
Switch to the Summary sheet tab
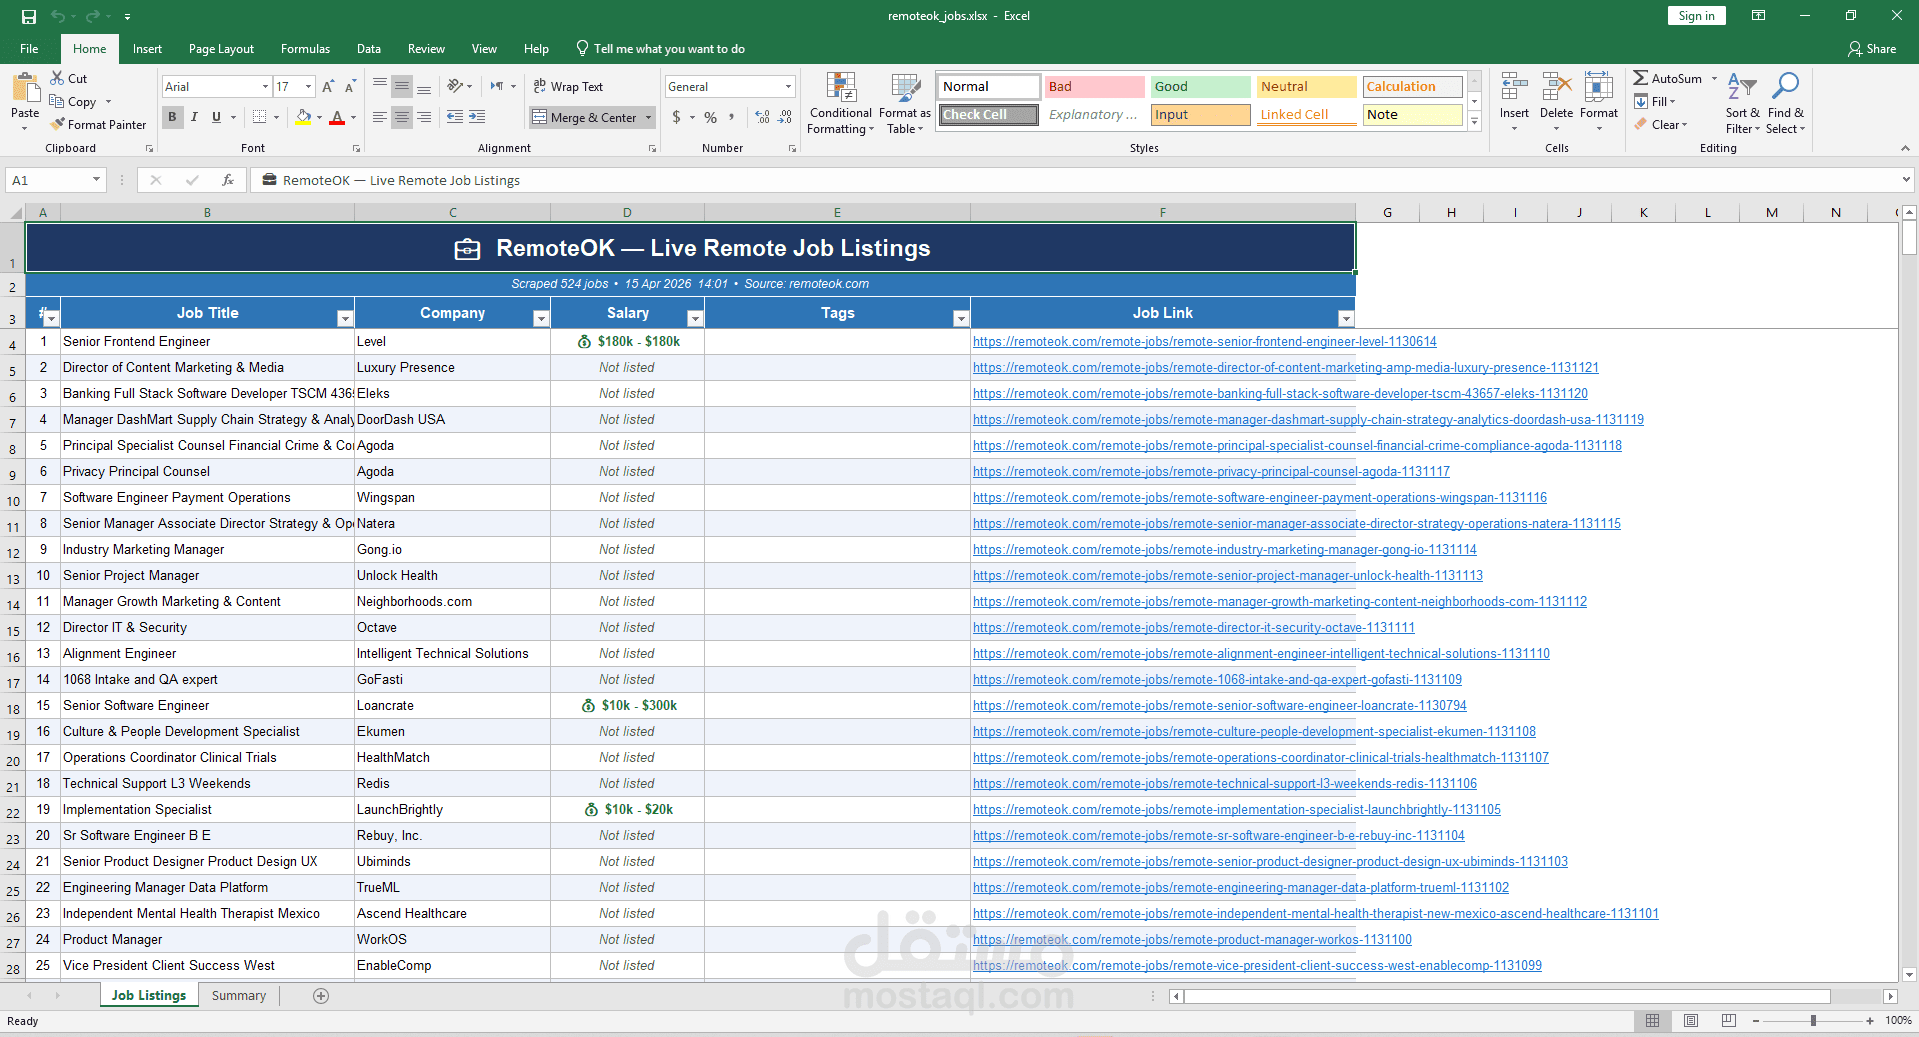tap(239, 996)
